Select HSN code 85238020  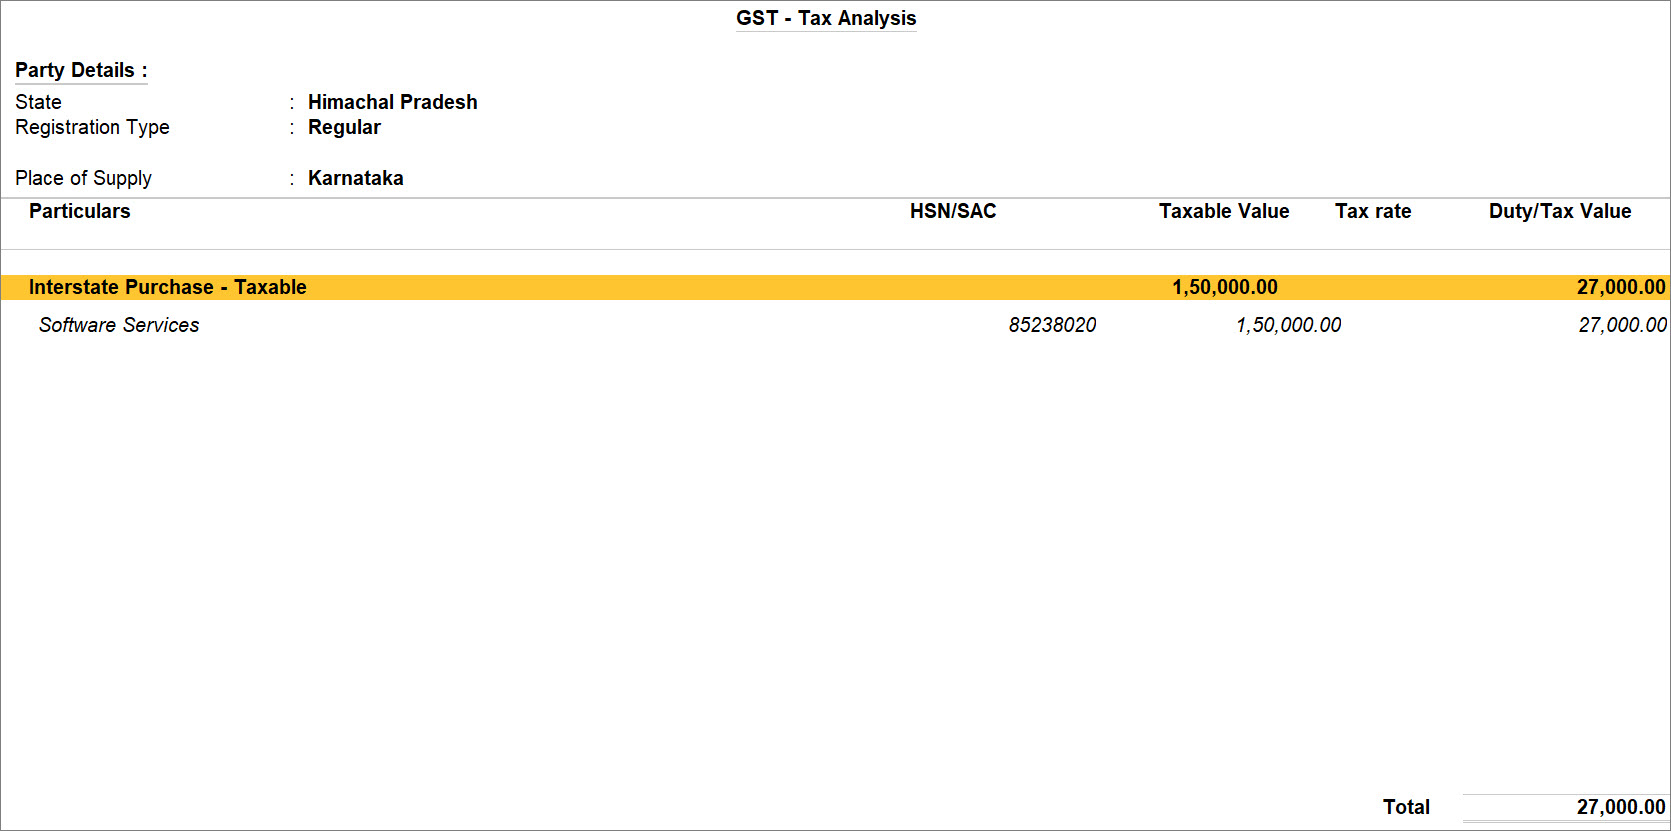tap(1052, 325)
